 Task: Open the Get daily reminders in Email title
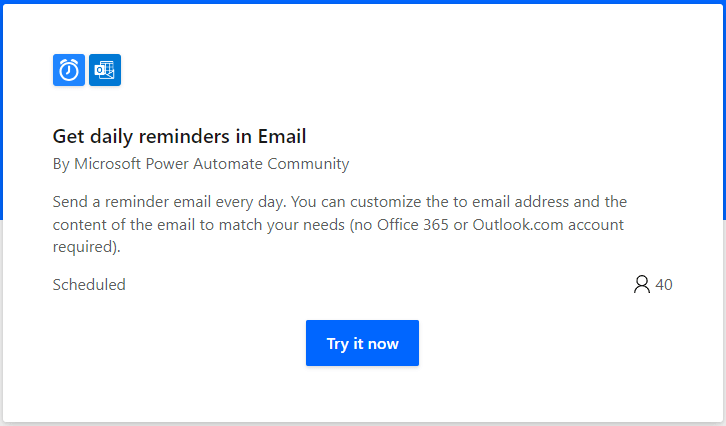[179, 136]
